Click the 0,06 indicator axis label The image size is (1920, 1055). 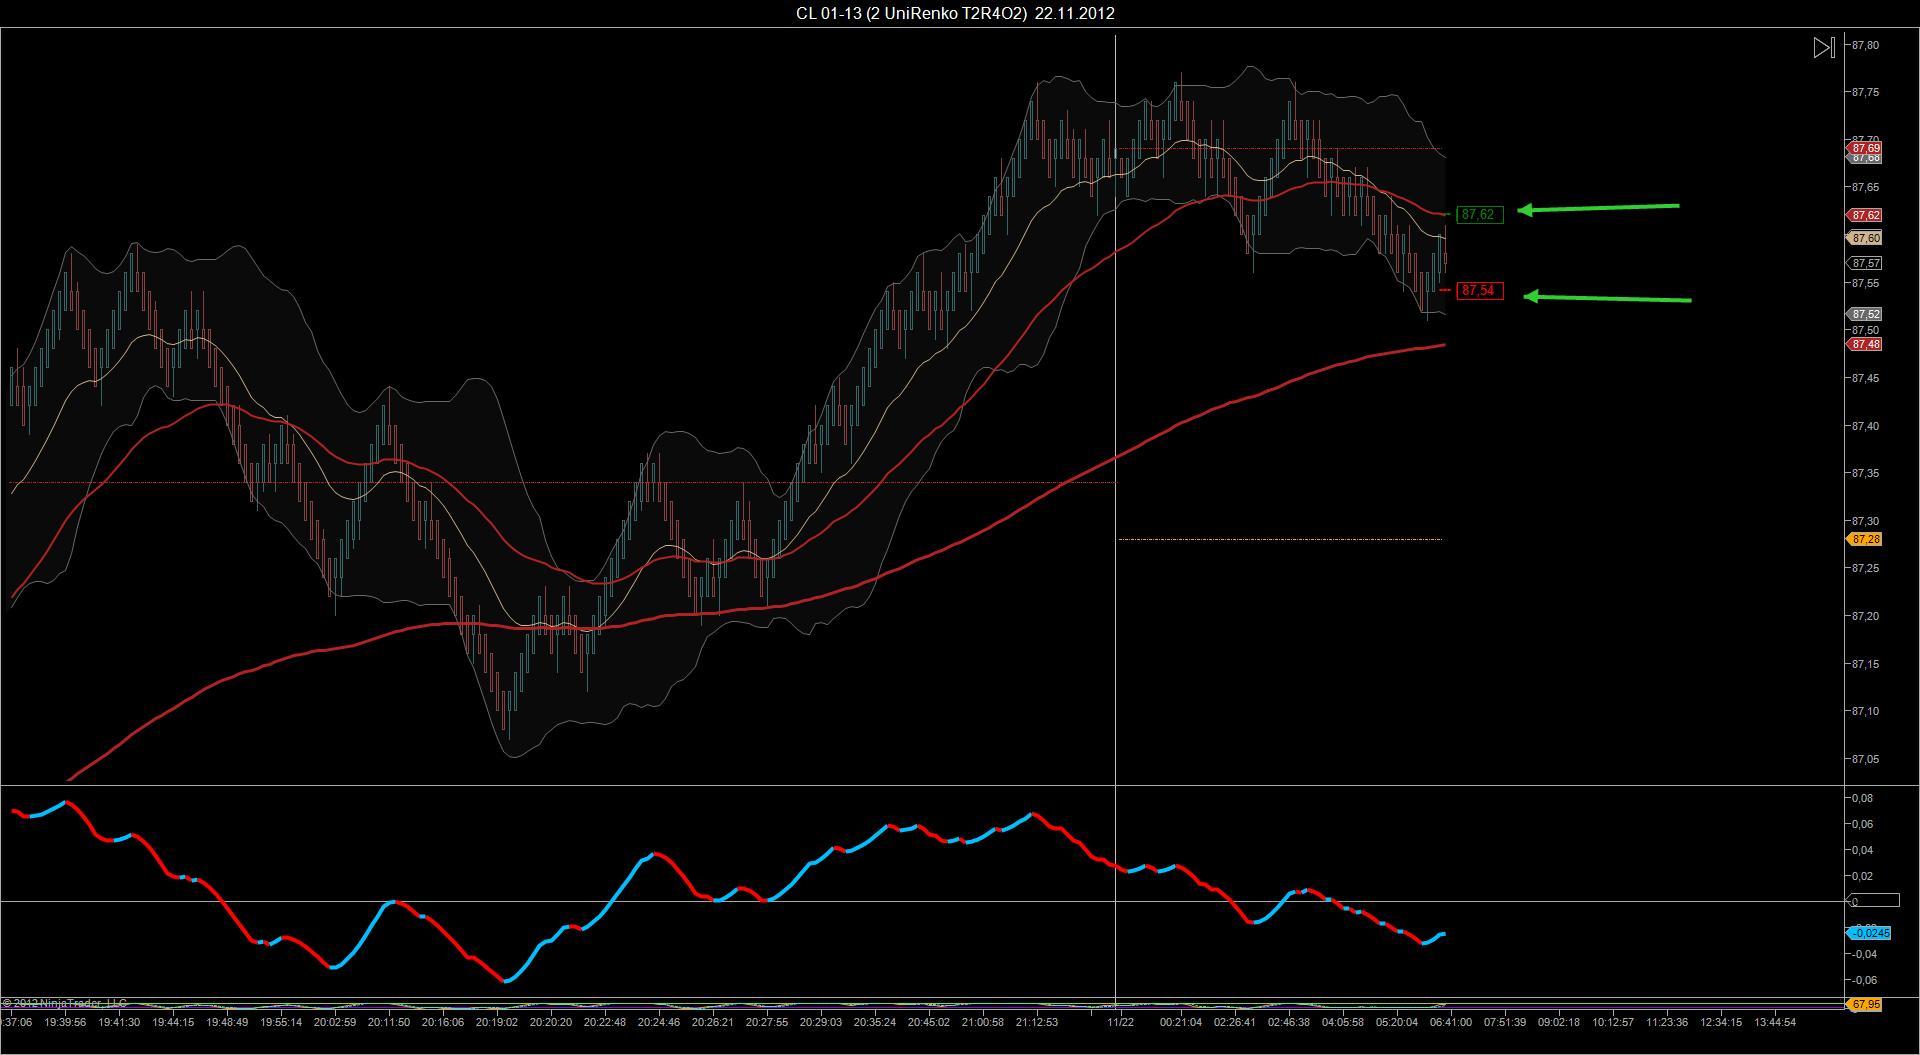click(1863, 824)
